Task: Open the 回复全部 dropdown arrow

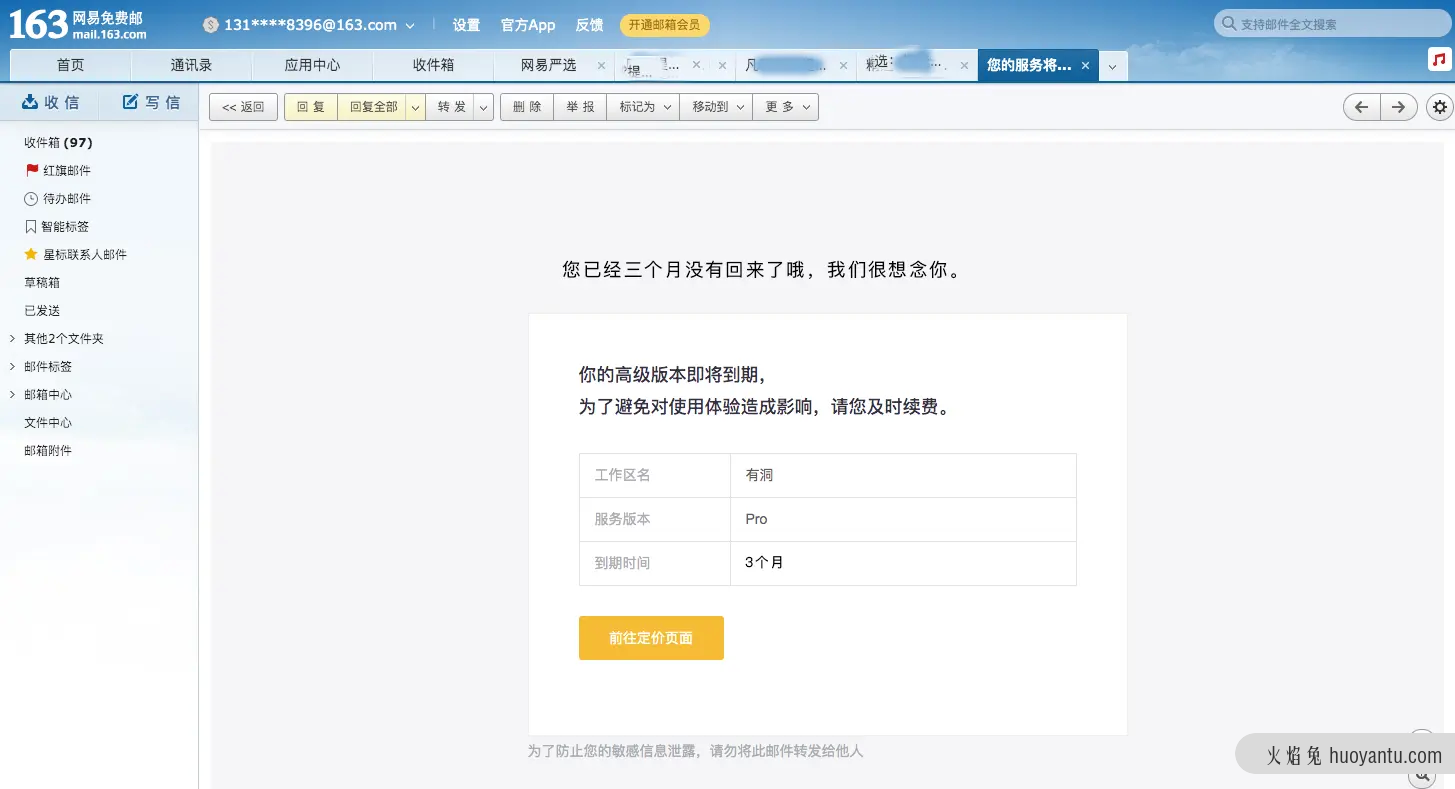Action: (415, 107)
